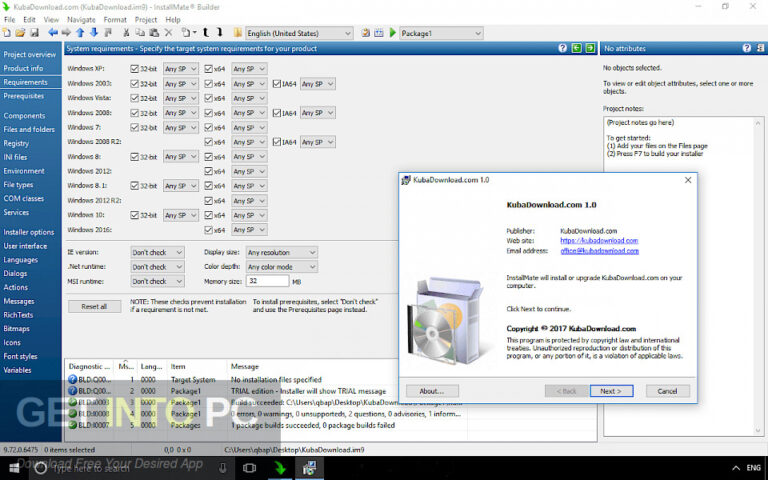Go to previous page with green left arrow
This screenshot has height=480, width=768.
[x=576, y=48]
